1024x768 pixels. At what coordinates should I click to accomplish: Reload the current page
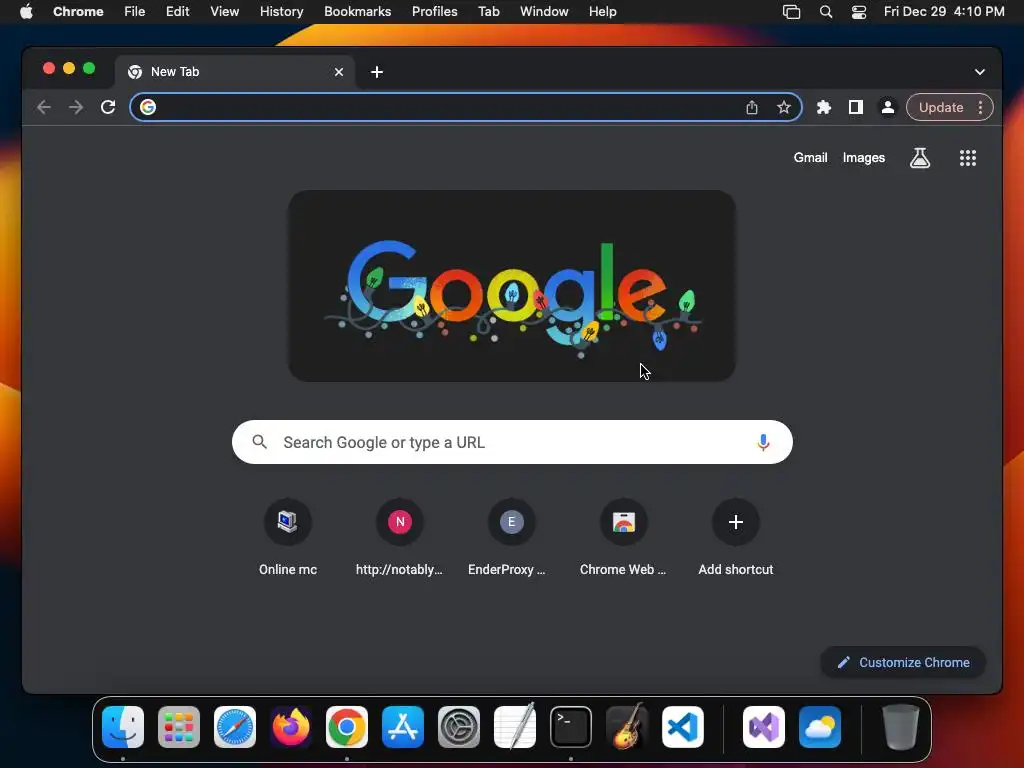(x=108, y=107)
